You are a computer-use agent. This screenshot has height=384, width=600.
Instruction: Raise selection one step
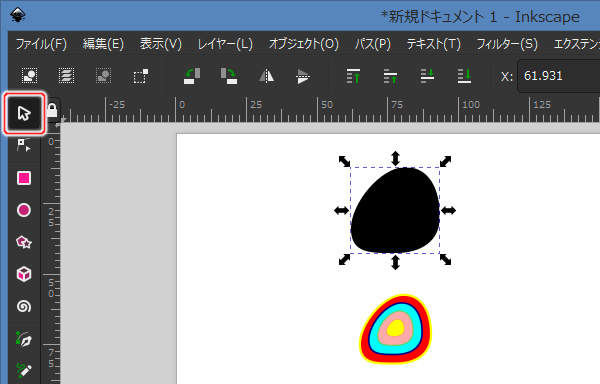[390, 76]
